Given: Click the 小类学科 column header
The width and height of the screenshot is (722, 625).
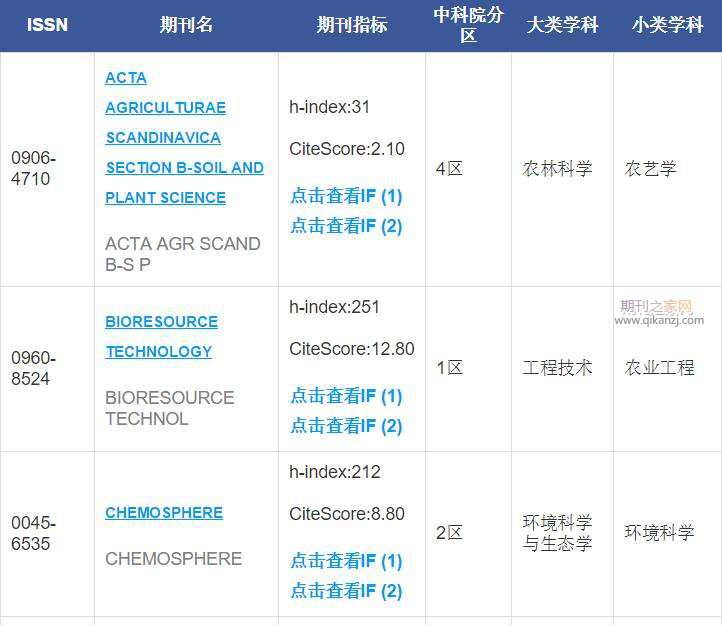Looking at the screenshot, I should click(x=667, y=25).
